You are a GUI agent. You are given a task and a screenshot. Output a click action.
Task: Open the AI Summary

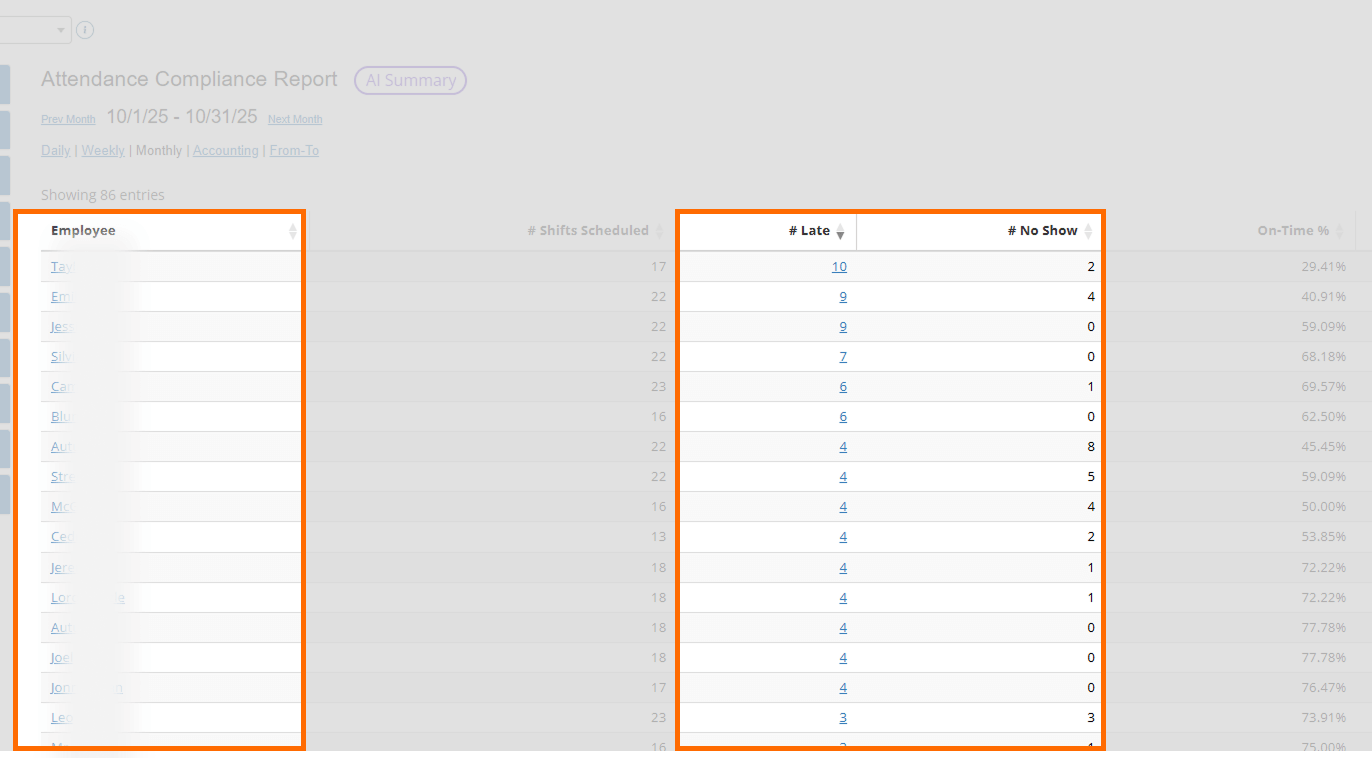coord(410,80)
